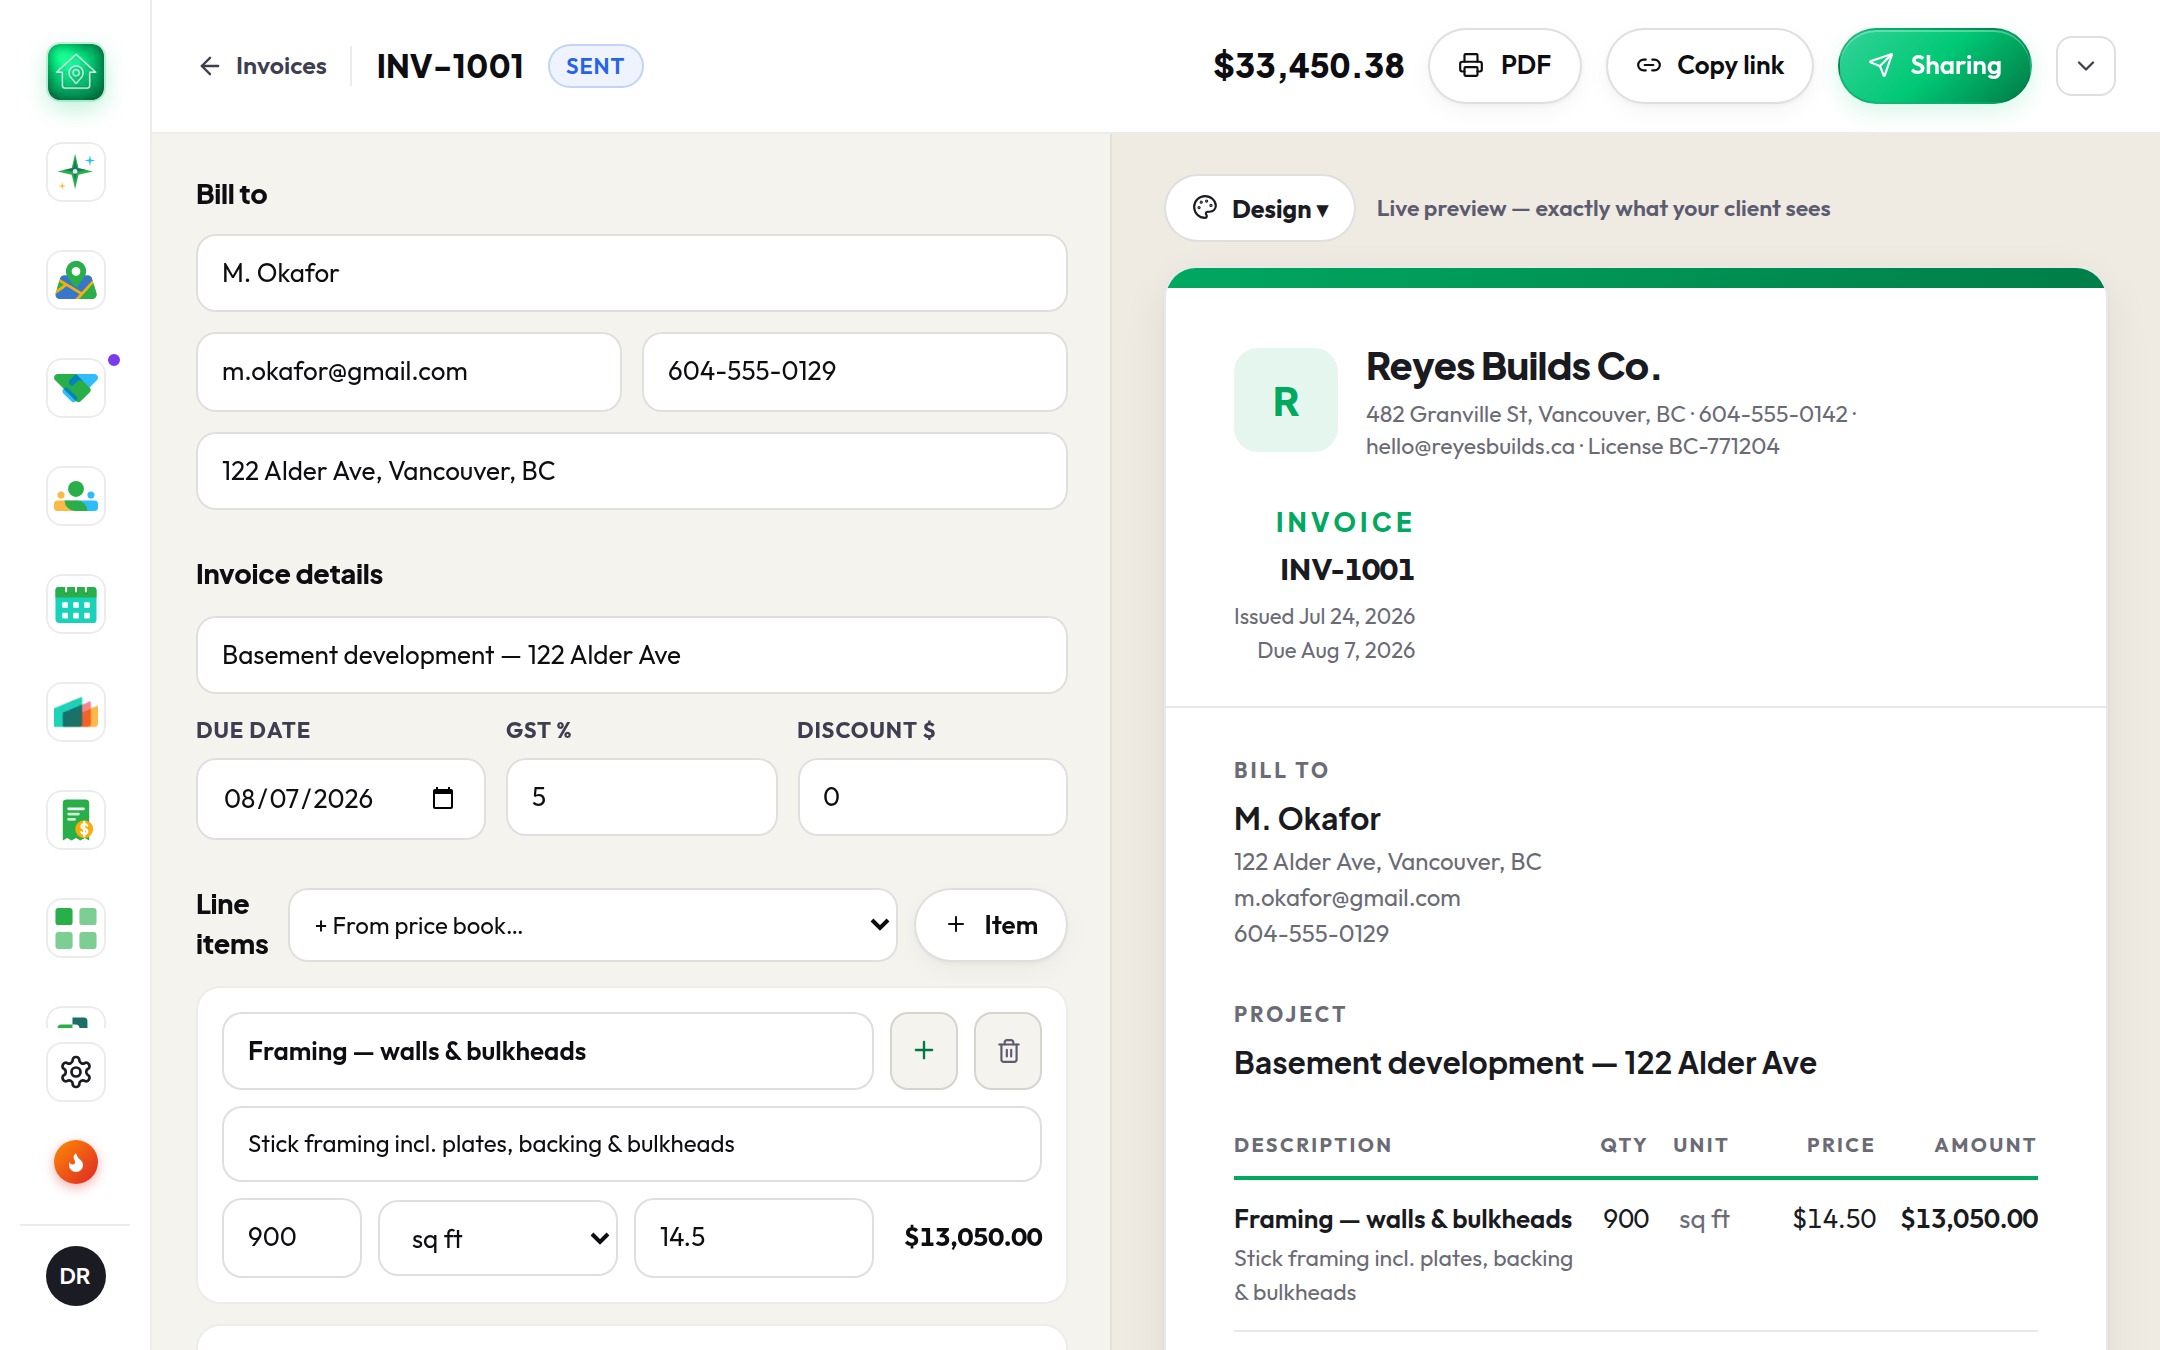The image size is (2160, 1350).
Task: Click the AMOUNT column header in preview
Action: pyautogui.click(x=1985, y=1145)
